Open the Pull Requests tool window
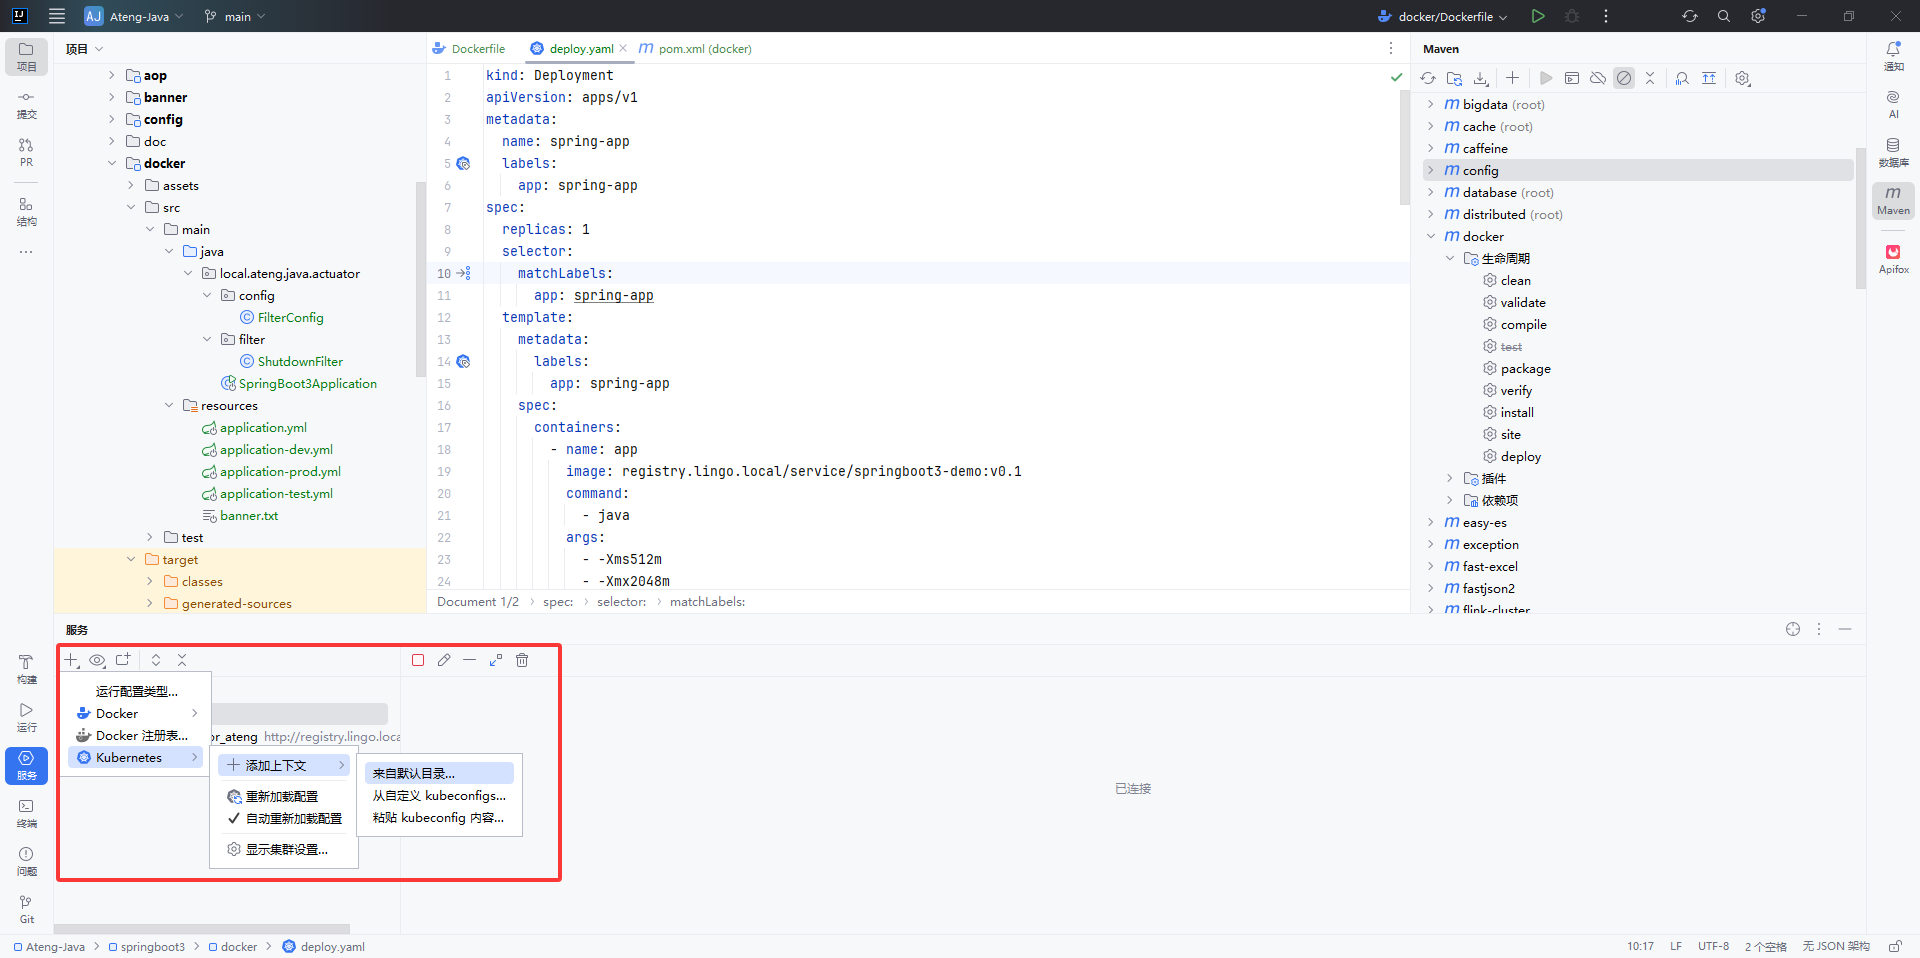This screenshot has width=1920, height=958. coord(26,152)
